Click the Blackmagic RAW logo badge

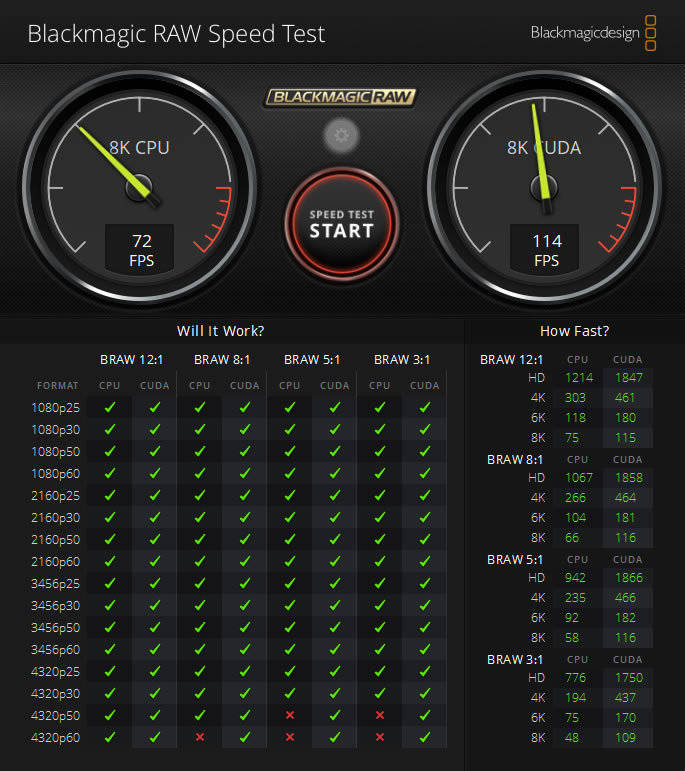[x=341, y=97]
